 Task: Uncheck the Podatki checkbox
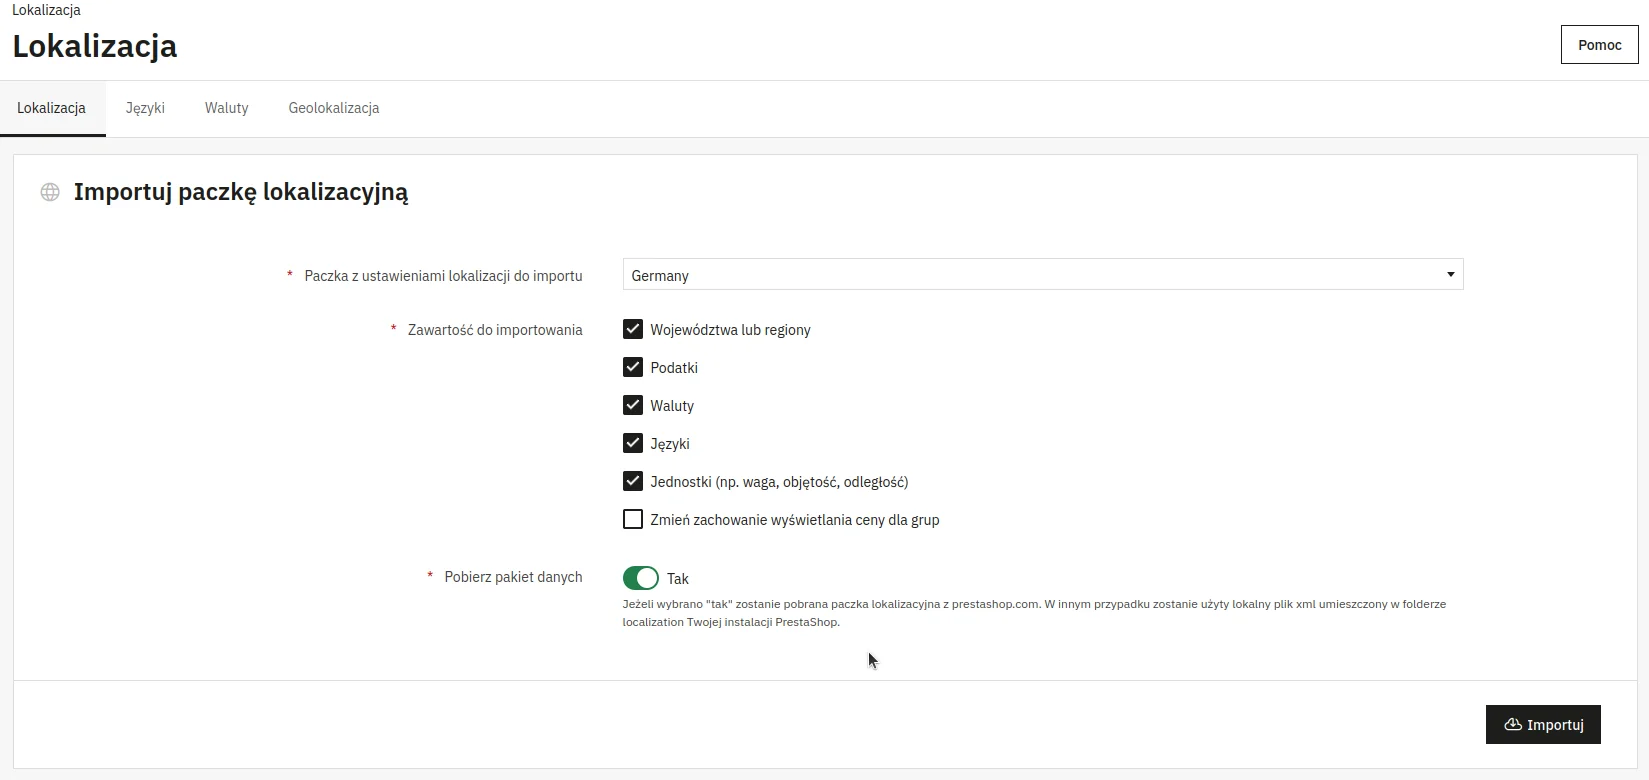pyautogui.click(x=633, y=367)
